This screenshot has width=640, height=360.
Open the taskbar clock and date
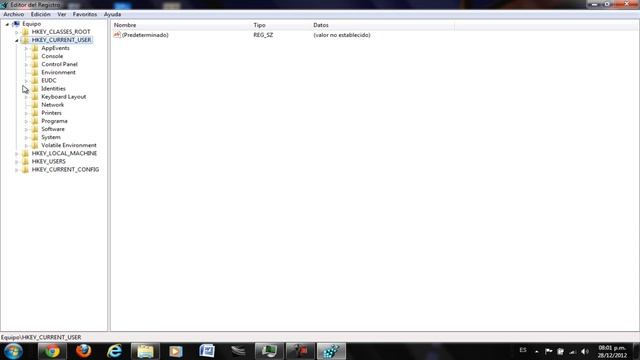tap(612, 351)
